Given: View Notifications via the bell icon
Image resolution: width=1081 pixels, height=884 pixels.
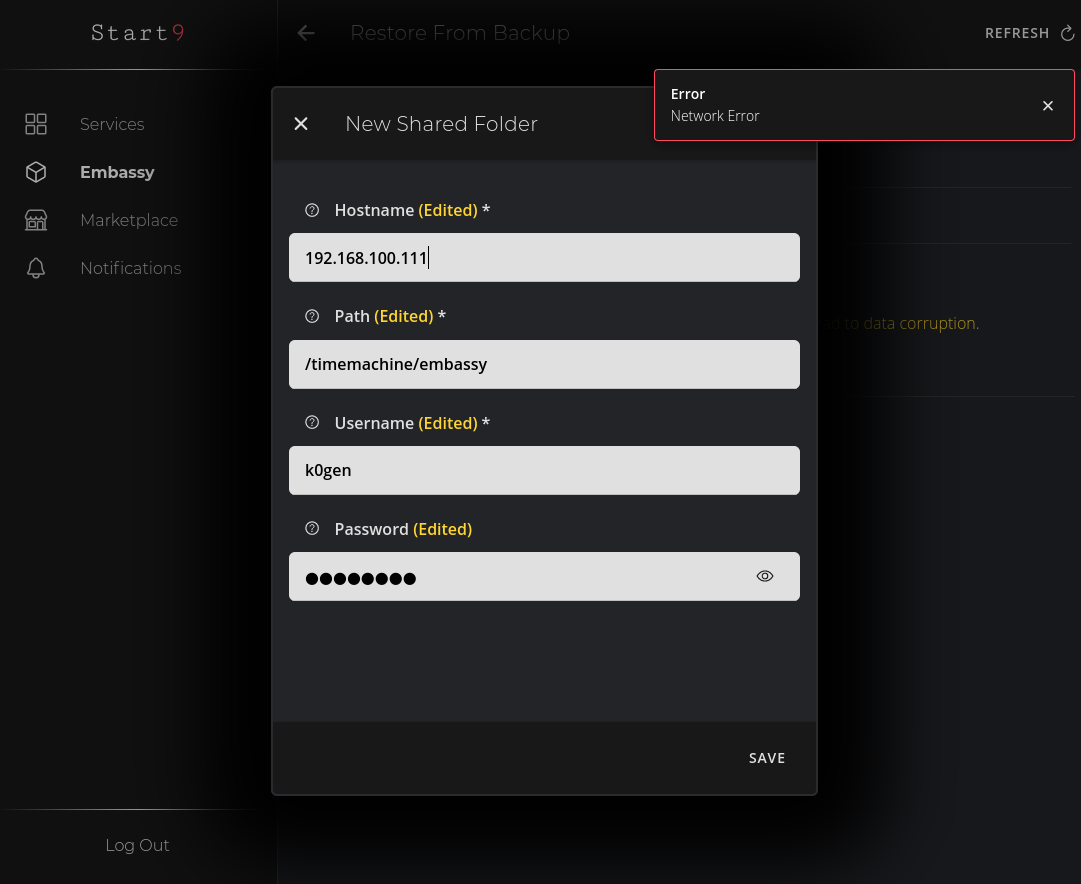Looking at the screenshot, I should 36,268.
